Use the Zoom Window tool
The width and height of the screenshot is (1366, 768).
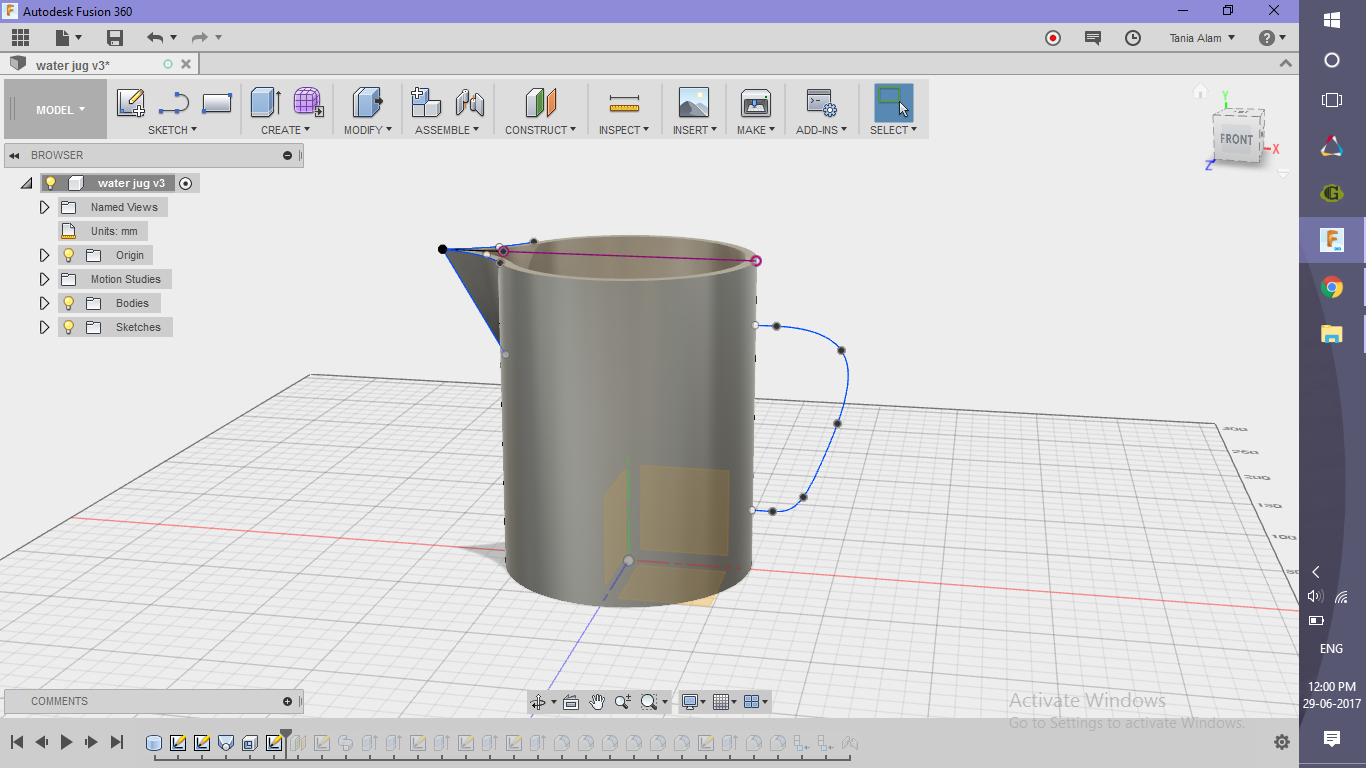648,701
